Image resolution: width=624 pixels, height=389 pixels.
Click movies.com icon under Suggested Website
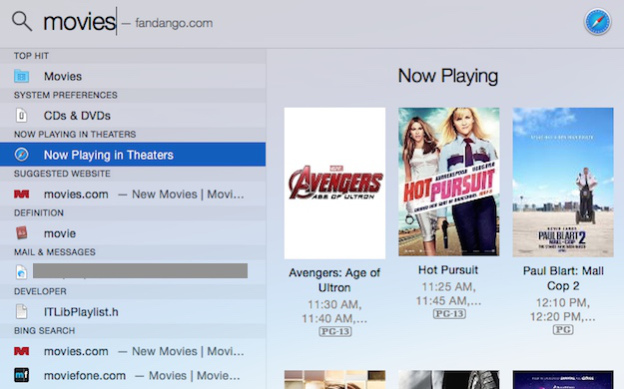point(21,194)
